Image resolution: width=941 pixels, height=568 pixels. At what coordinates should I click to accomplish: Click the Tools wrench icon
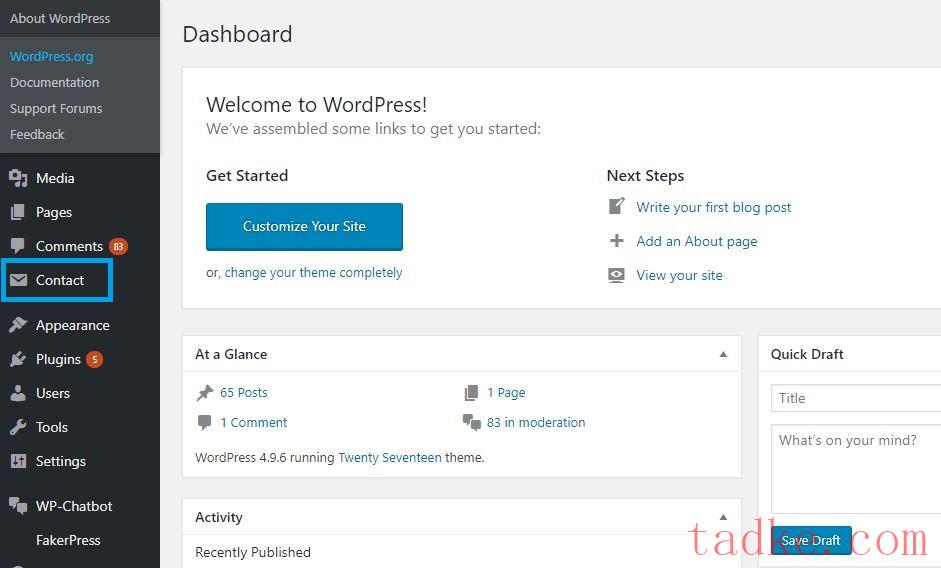pos(18,427)
